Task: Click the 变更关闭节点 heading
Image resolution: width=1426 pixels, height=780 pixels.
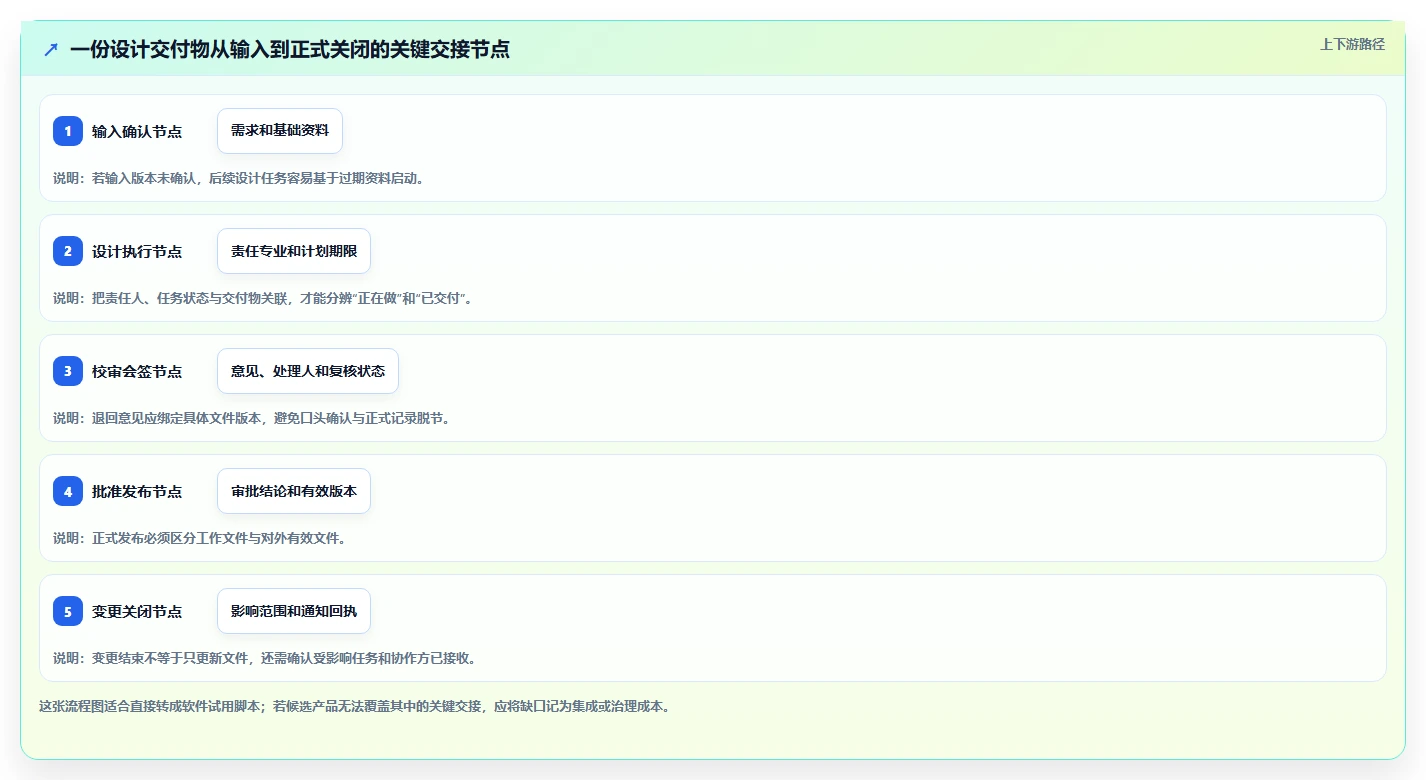Action: (137, 611)
